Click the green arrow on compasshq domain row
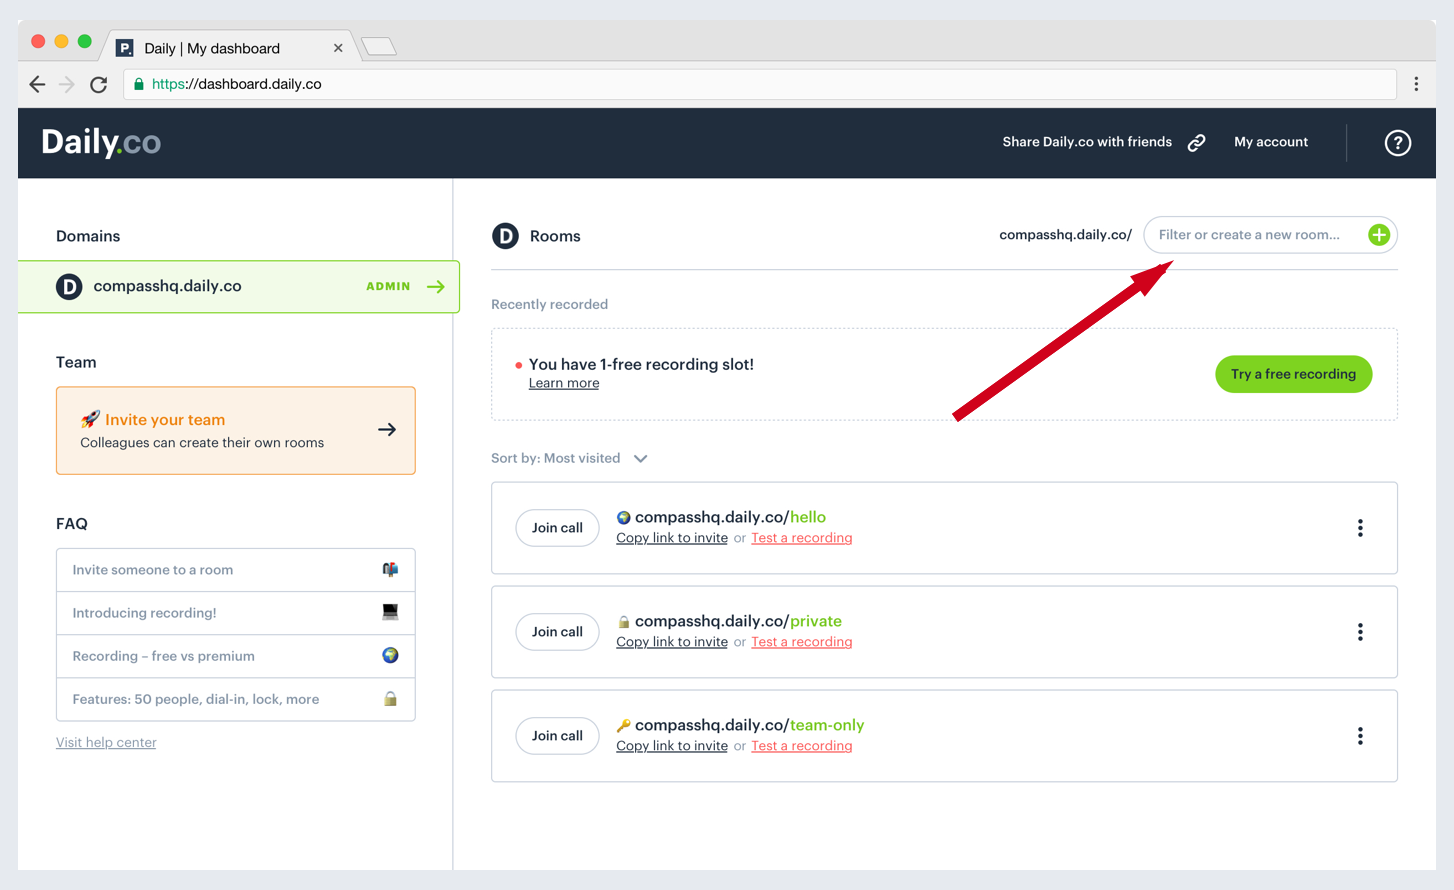 (436, 287)
